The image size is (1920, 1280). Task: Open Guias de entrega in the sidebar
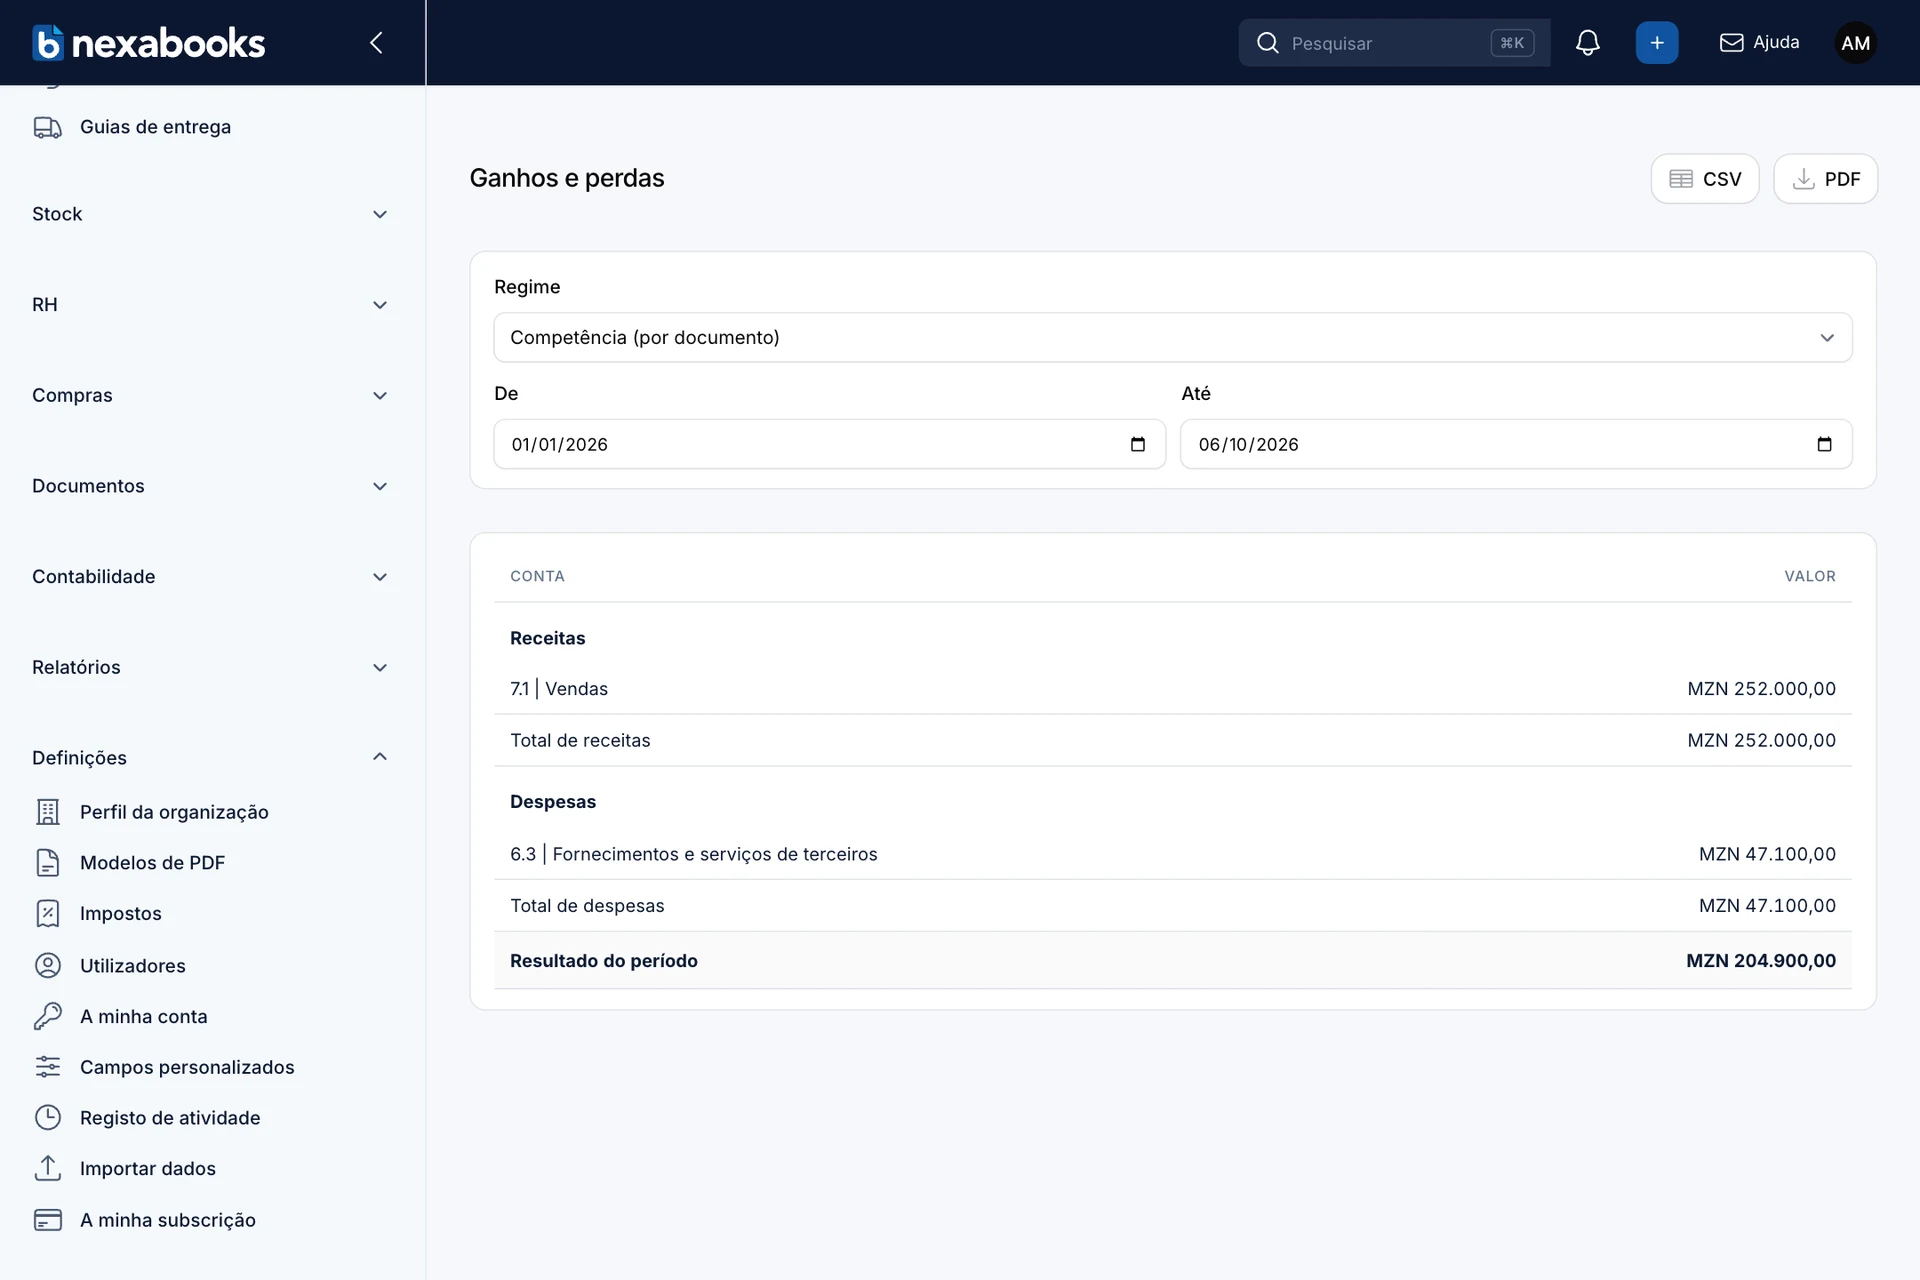point(155,127)
